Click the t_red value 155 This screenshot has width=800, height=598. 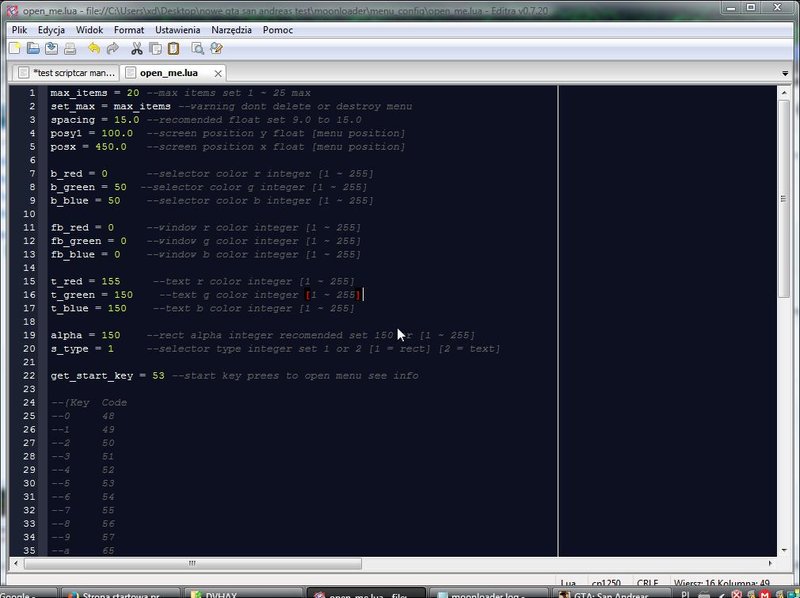coord(111,282)
